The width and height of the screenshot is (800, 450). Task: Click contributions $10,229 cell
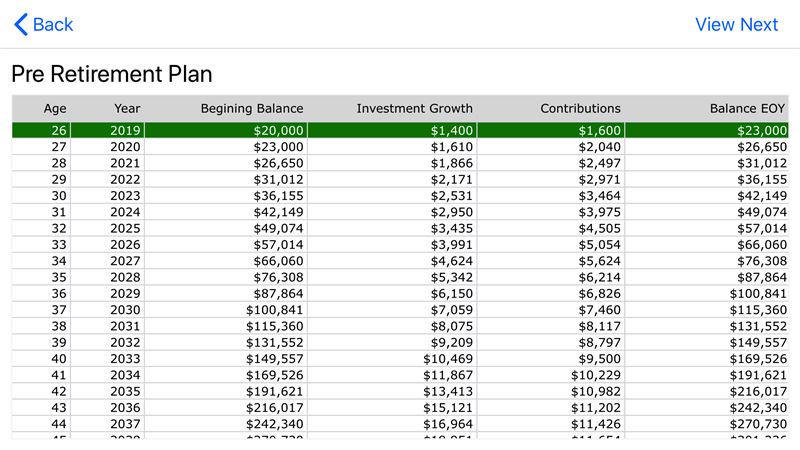pos(551,375)
